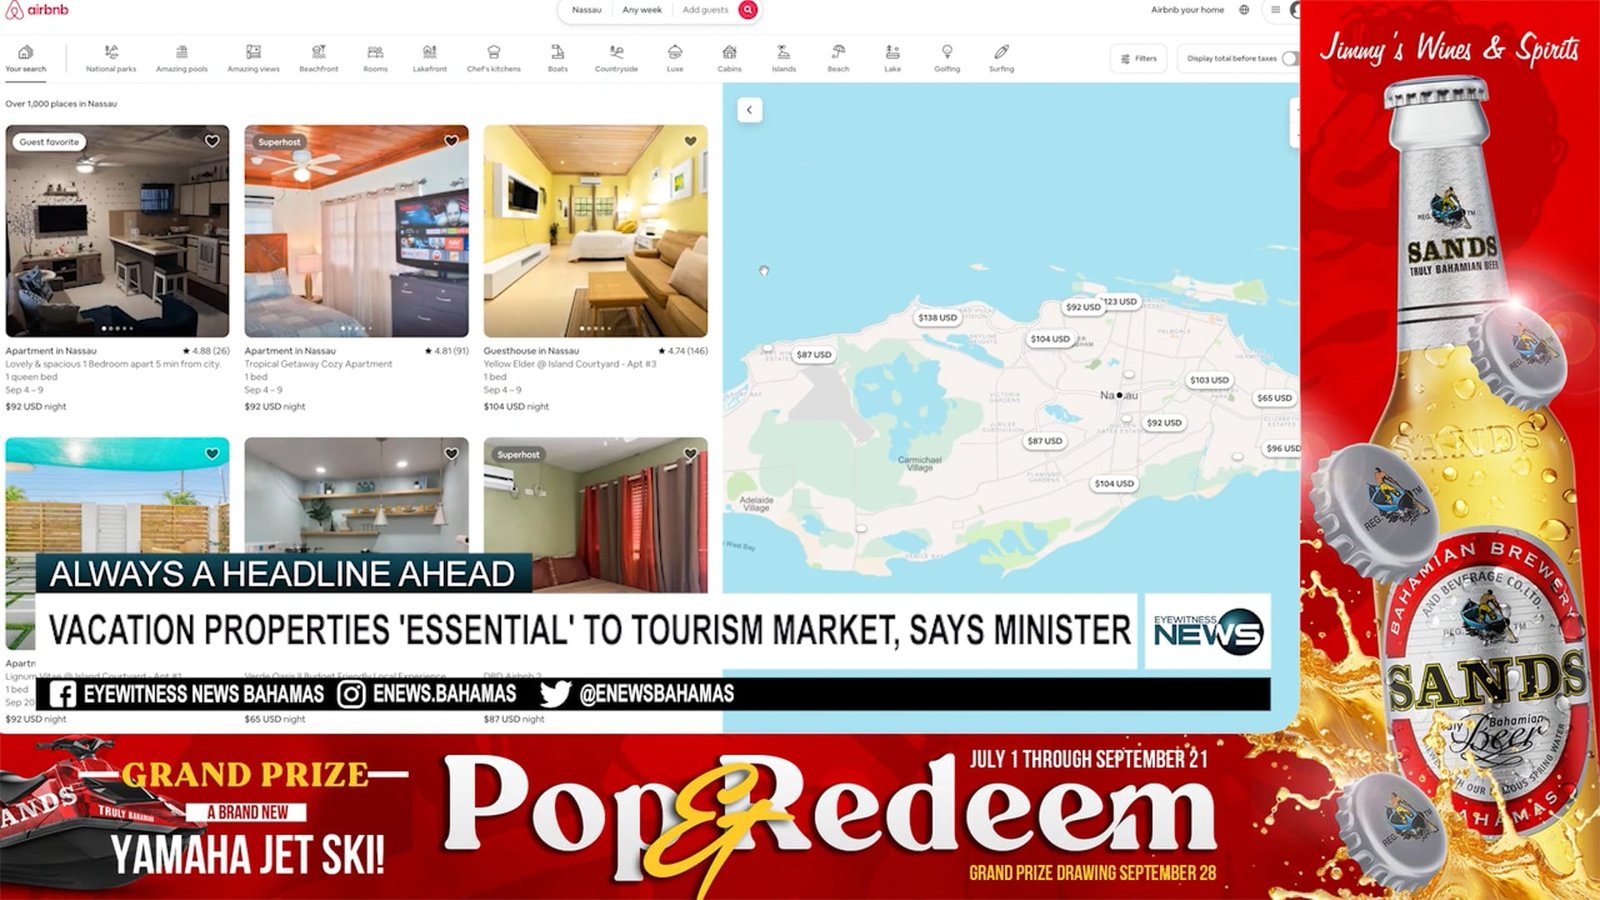The height and width of the screenshot is (900, 1600).
Task: Heart the Yellow Elder guesthouse listing
Action: [x=690, y=141]
